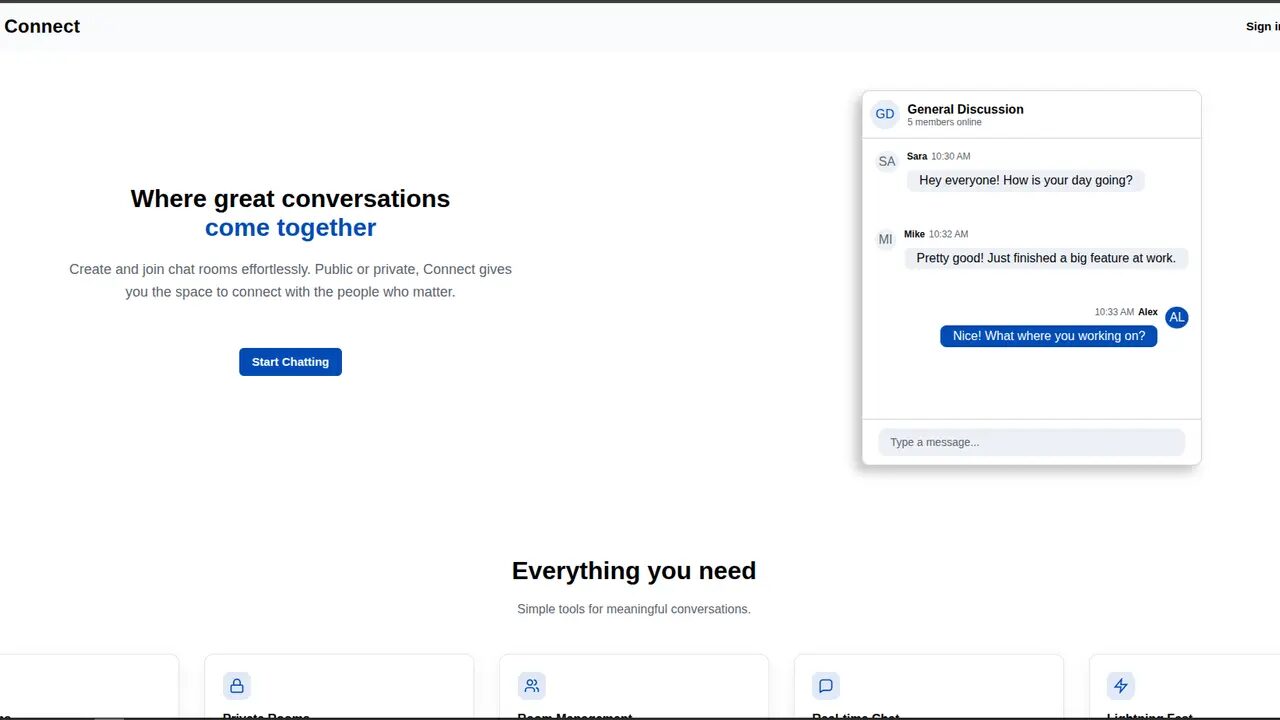This screenshot has height=720, width=1280.
Task: Click the heading 'Where great conversations'
Action: 290,199
